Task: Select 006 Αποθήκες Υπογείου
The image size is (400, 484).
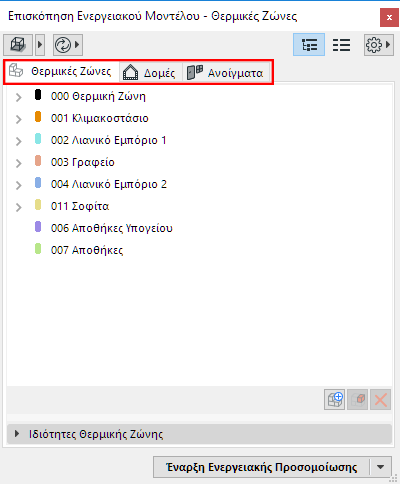Action: 112,228
